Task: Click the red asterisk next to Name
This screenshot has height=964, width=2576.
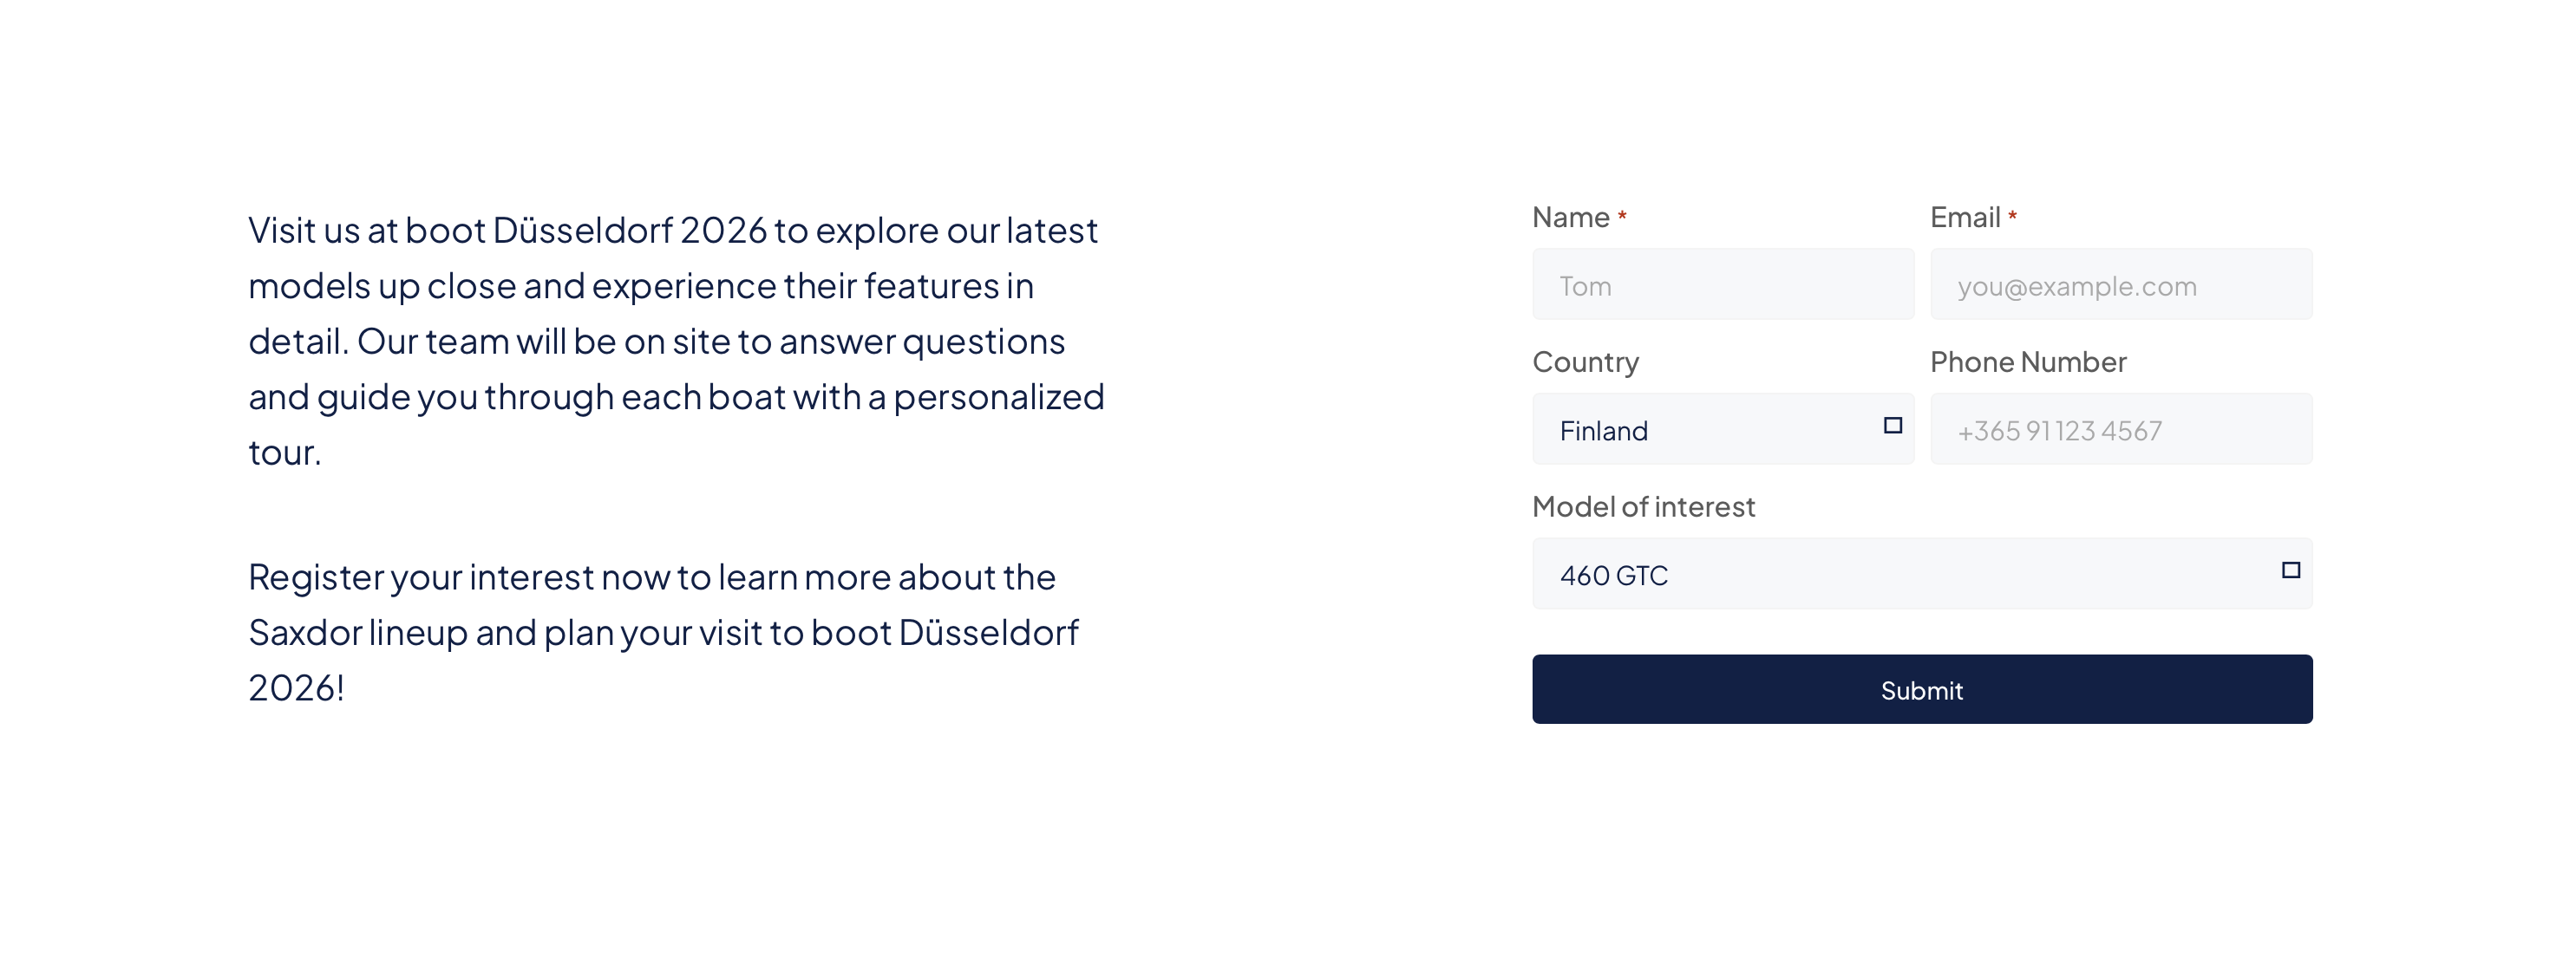Action: pos(1622,216)
